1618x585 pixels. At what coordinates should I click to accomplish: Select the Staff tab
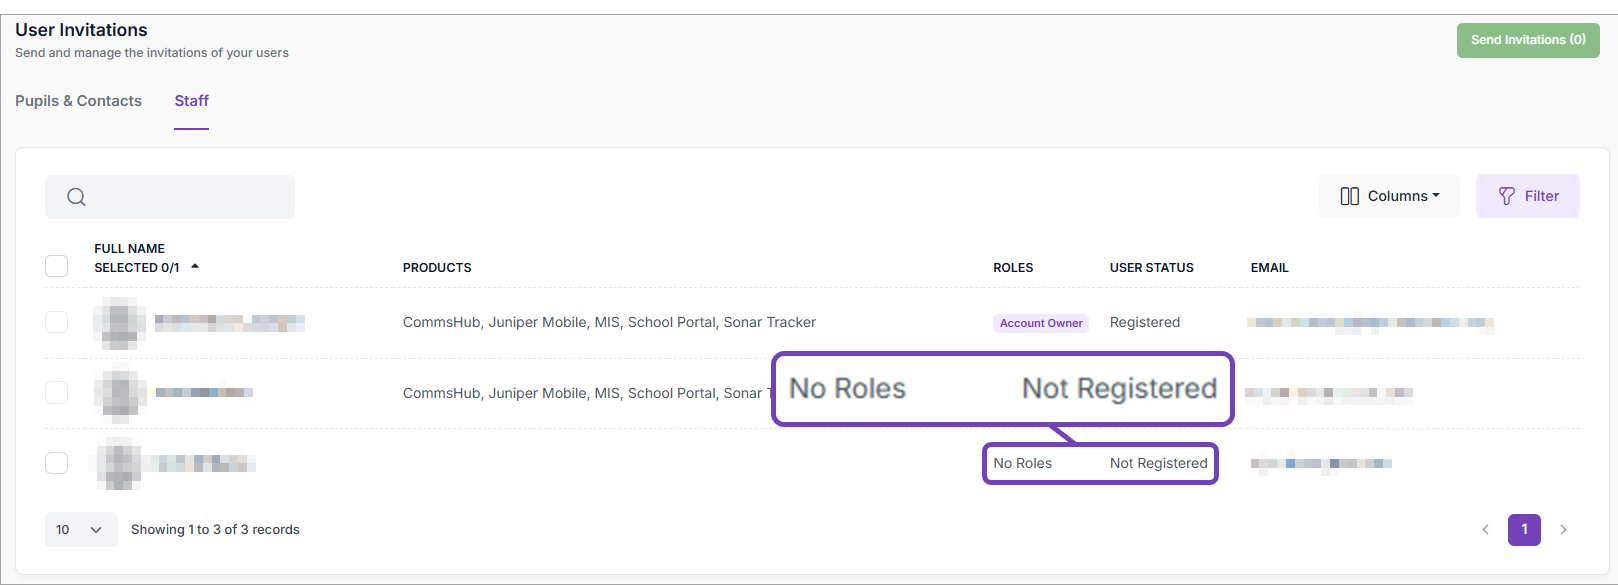191,101
